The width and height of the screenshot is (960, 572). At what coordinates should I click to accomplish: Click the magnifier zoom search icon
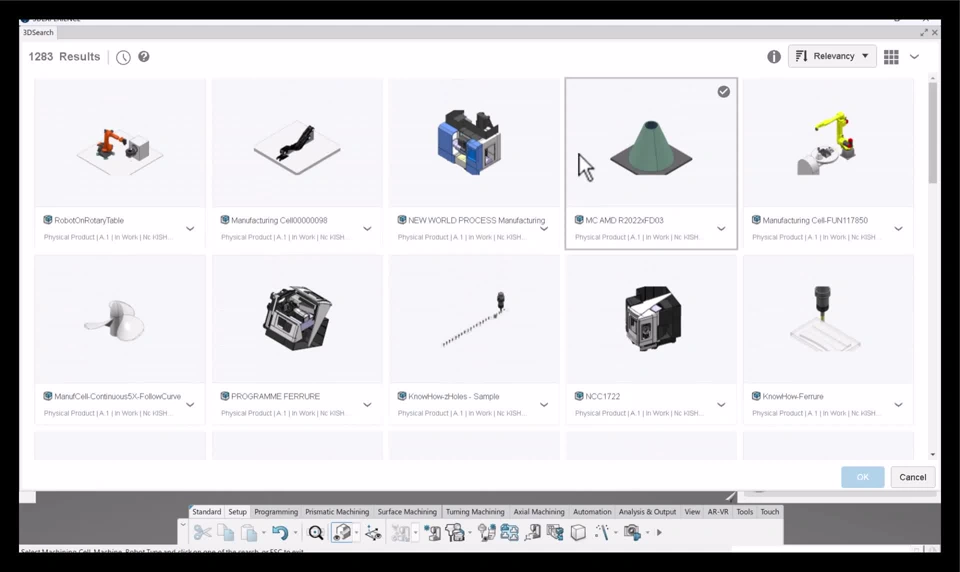click(315, 533)
